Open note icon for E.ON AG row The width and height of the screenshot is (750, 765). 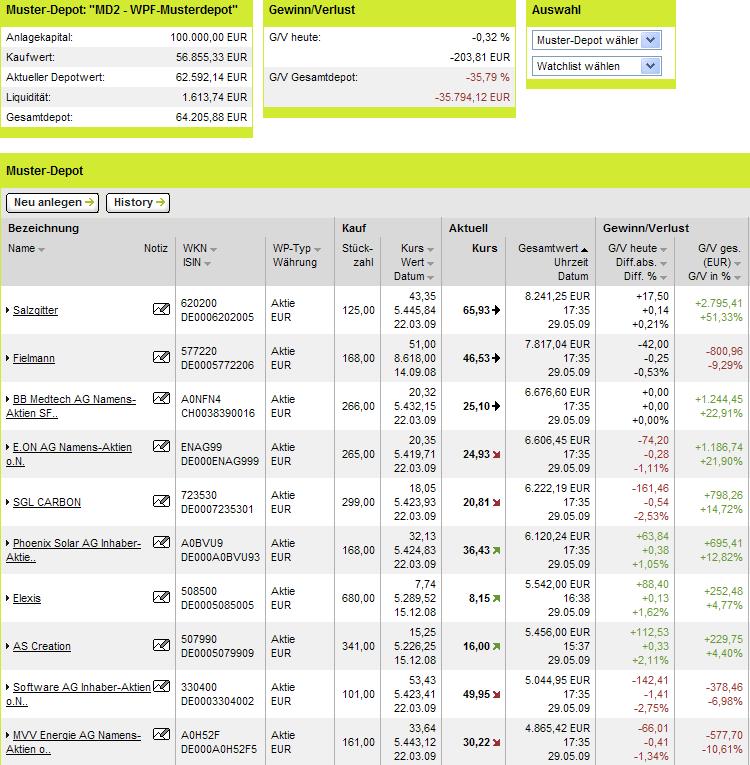pos(162,446)
